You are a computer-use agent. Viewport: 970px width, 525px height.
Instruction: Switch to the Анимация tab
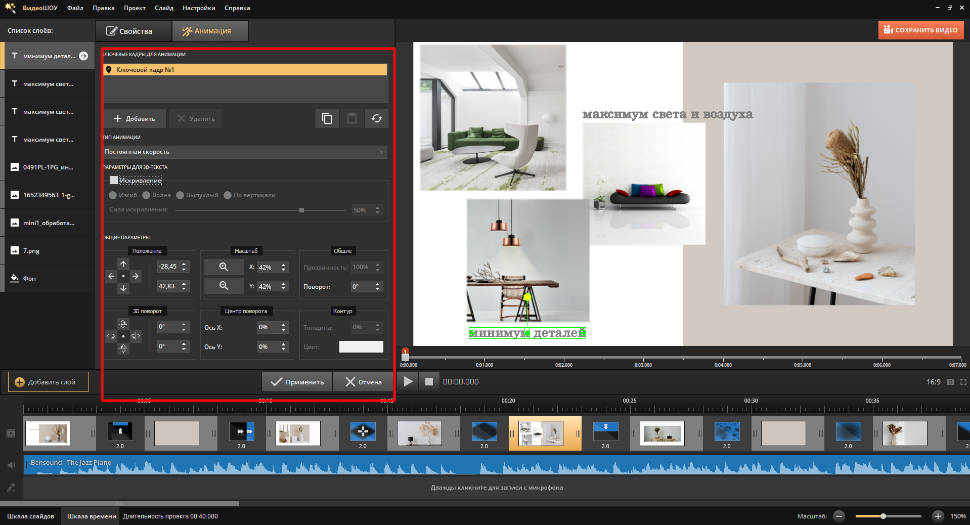point(210,31)
